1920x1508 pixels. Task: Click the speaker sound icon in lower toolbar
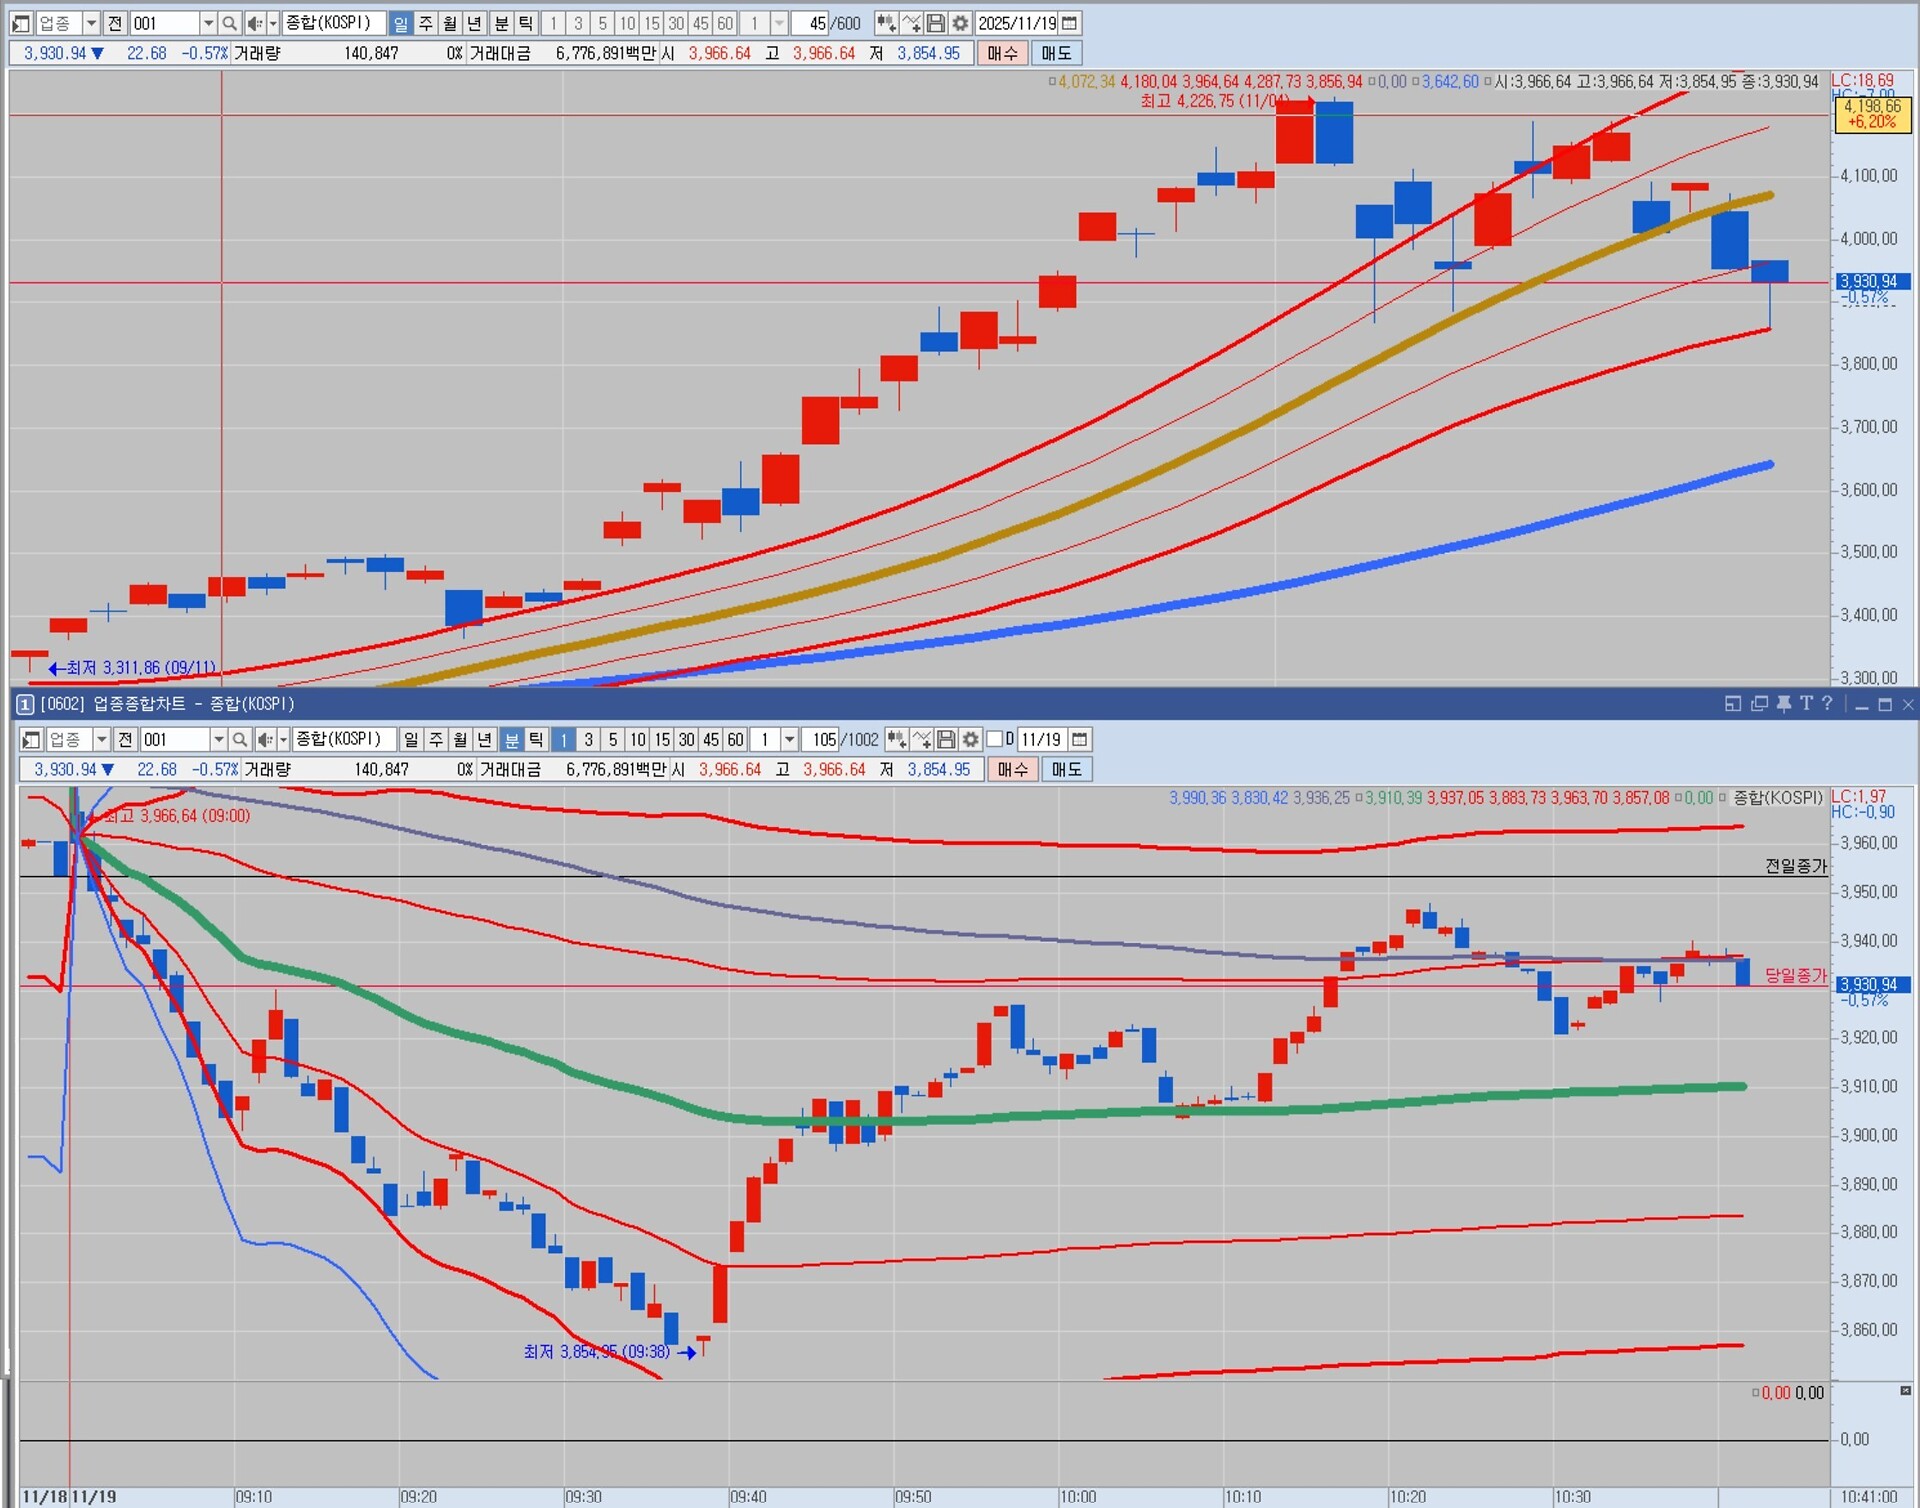pos(264,739)
